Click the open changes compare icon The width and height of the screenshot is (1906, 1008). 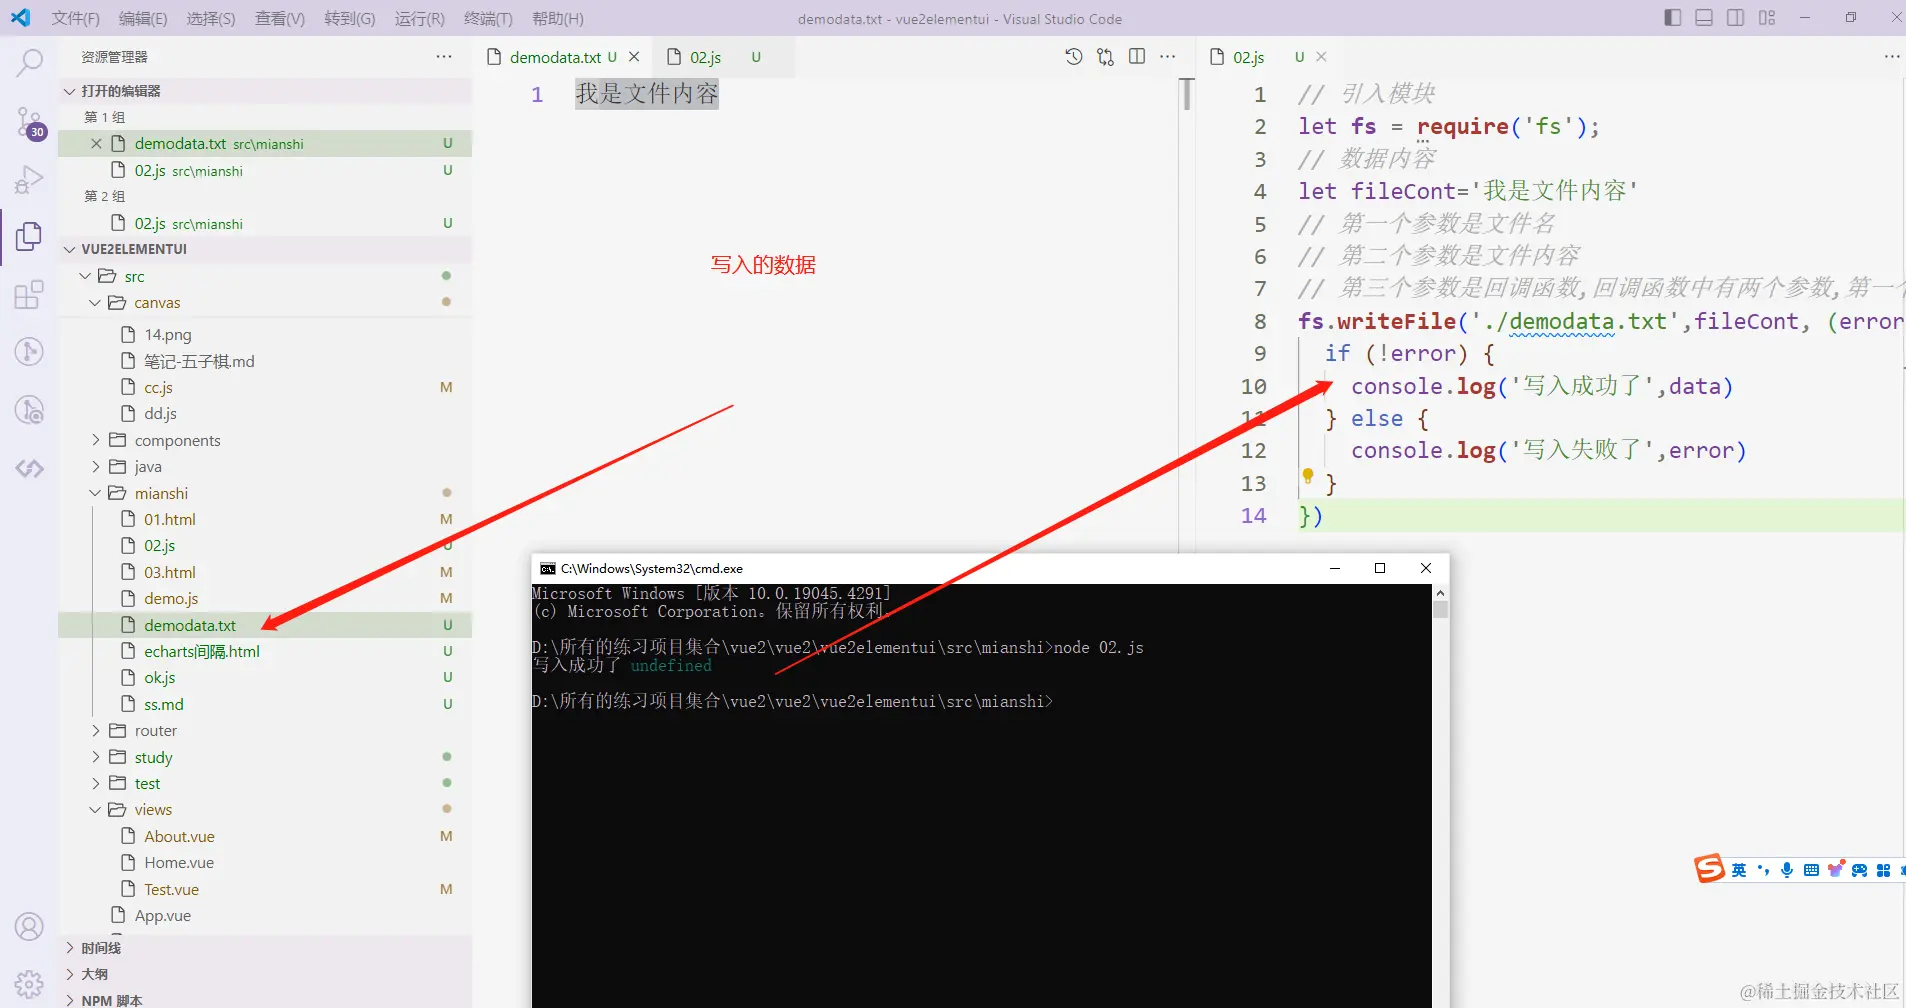[1105, 57]
